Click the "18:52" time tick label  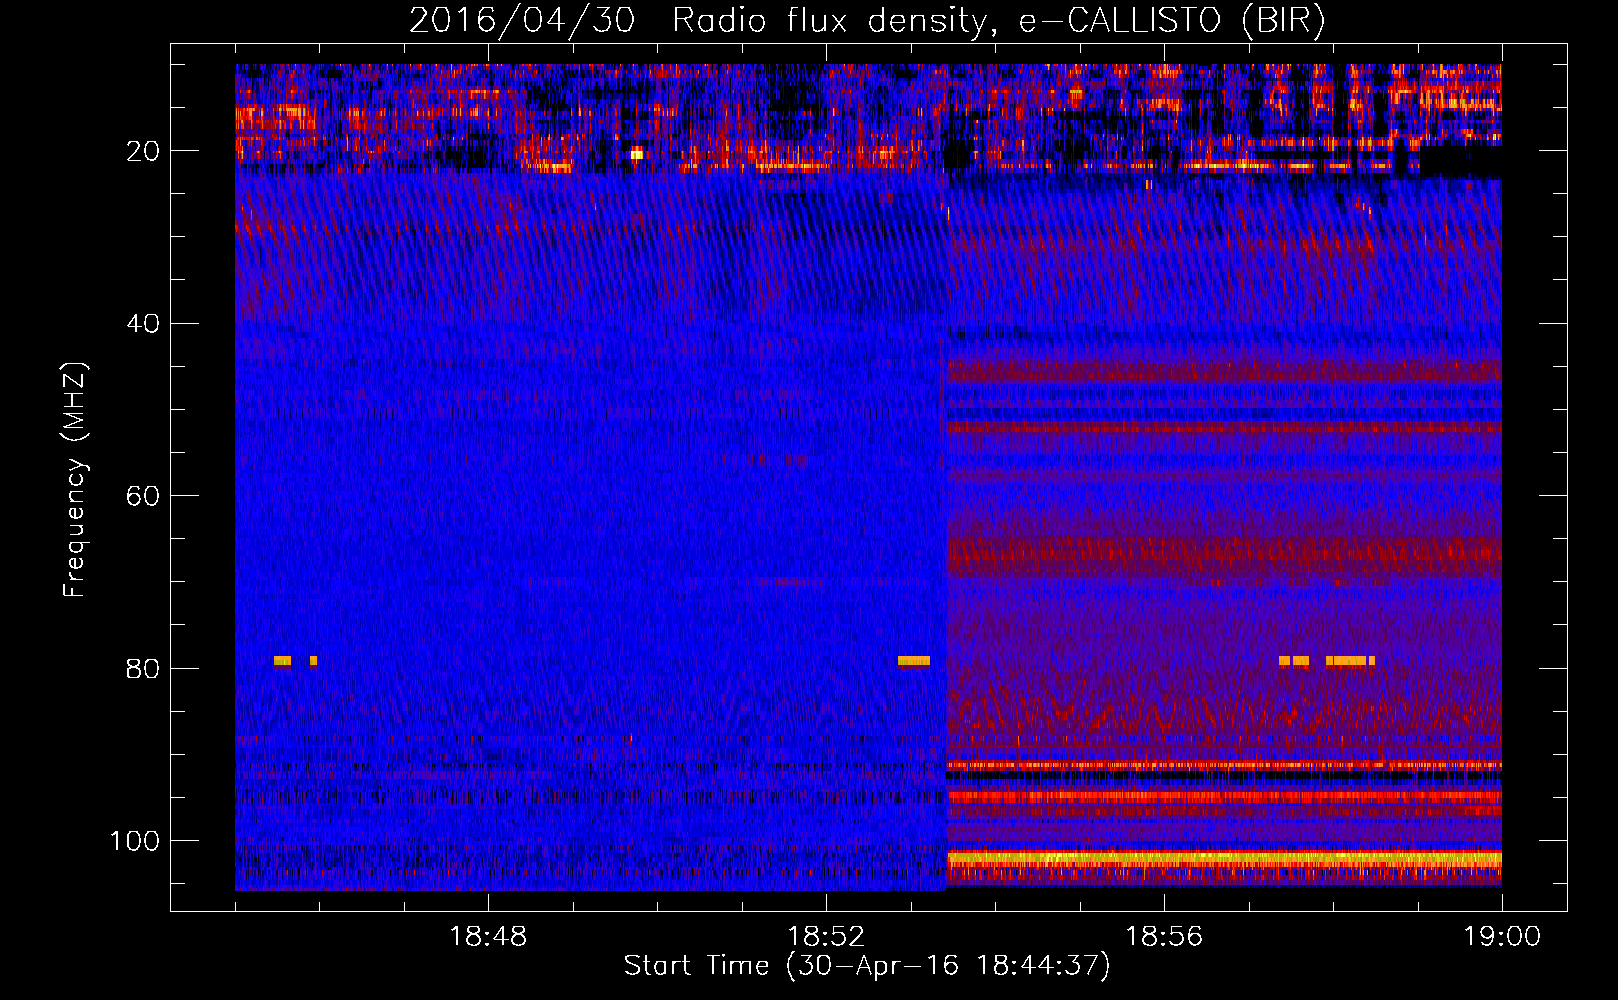coord(826,937)
